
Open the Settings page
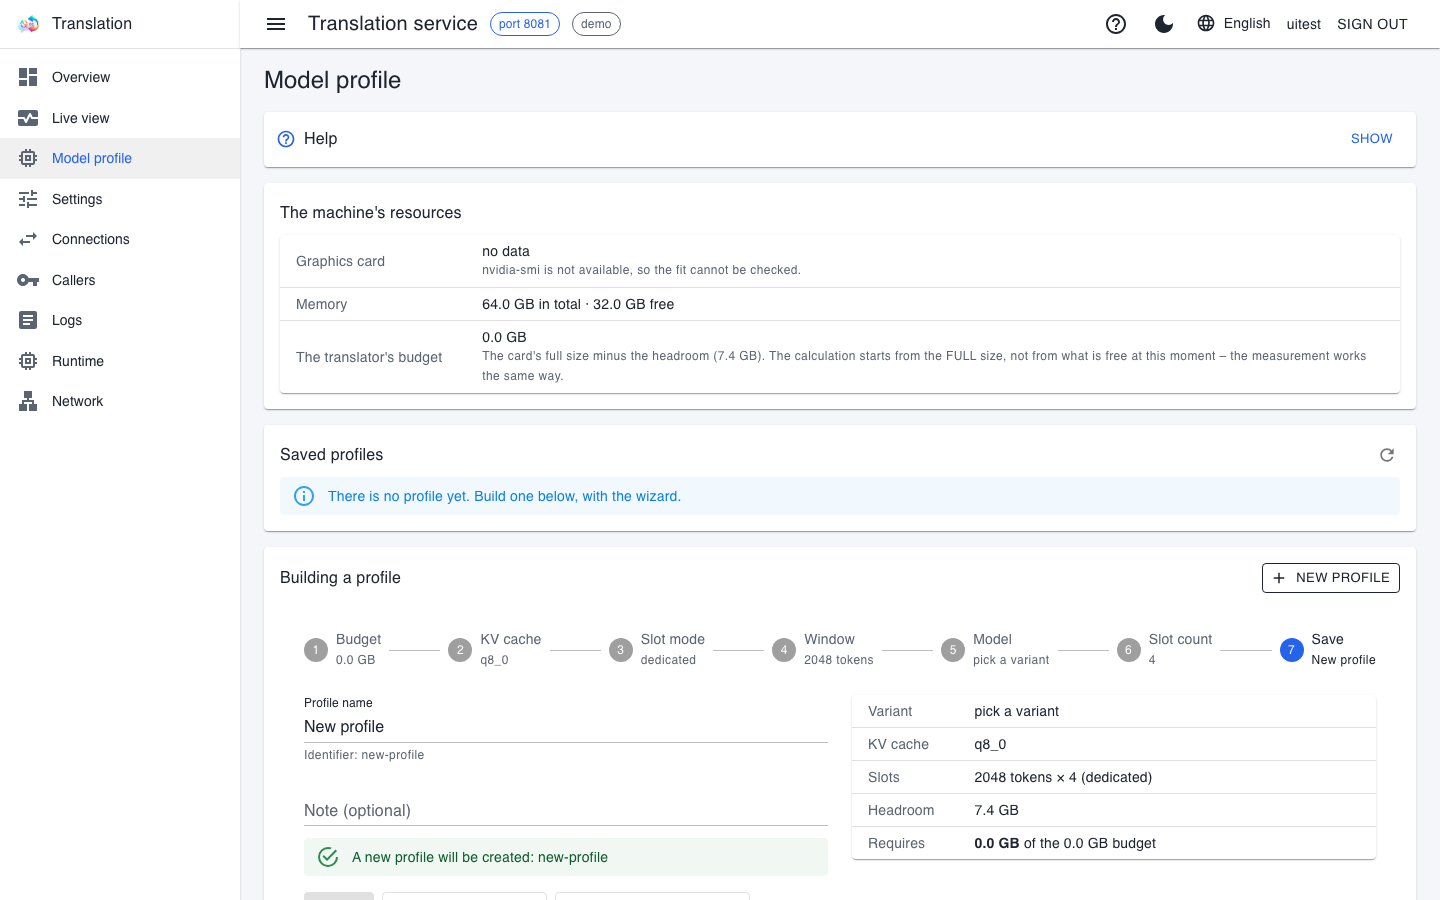[x=120, y=199]
